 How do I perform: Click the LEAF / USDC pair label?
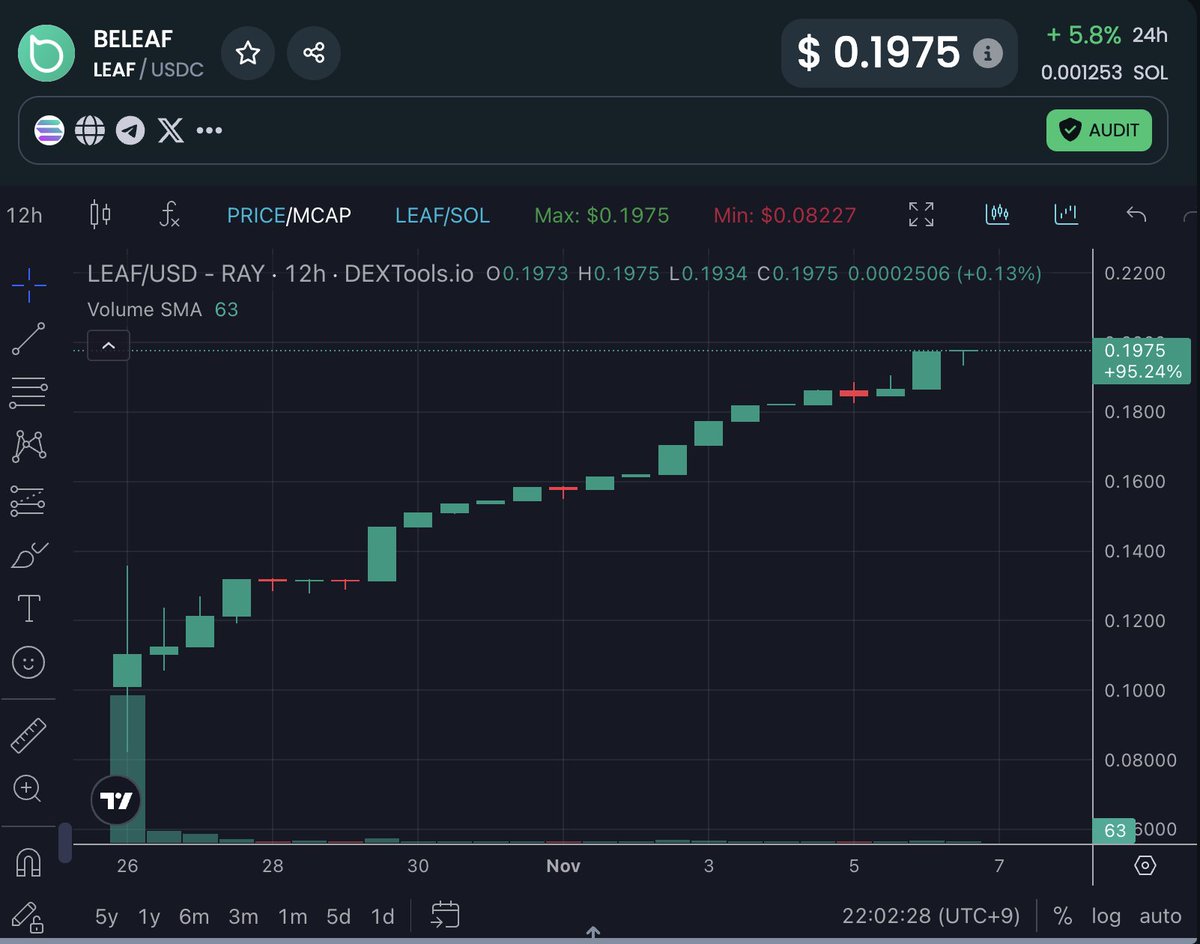point(148,70)
